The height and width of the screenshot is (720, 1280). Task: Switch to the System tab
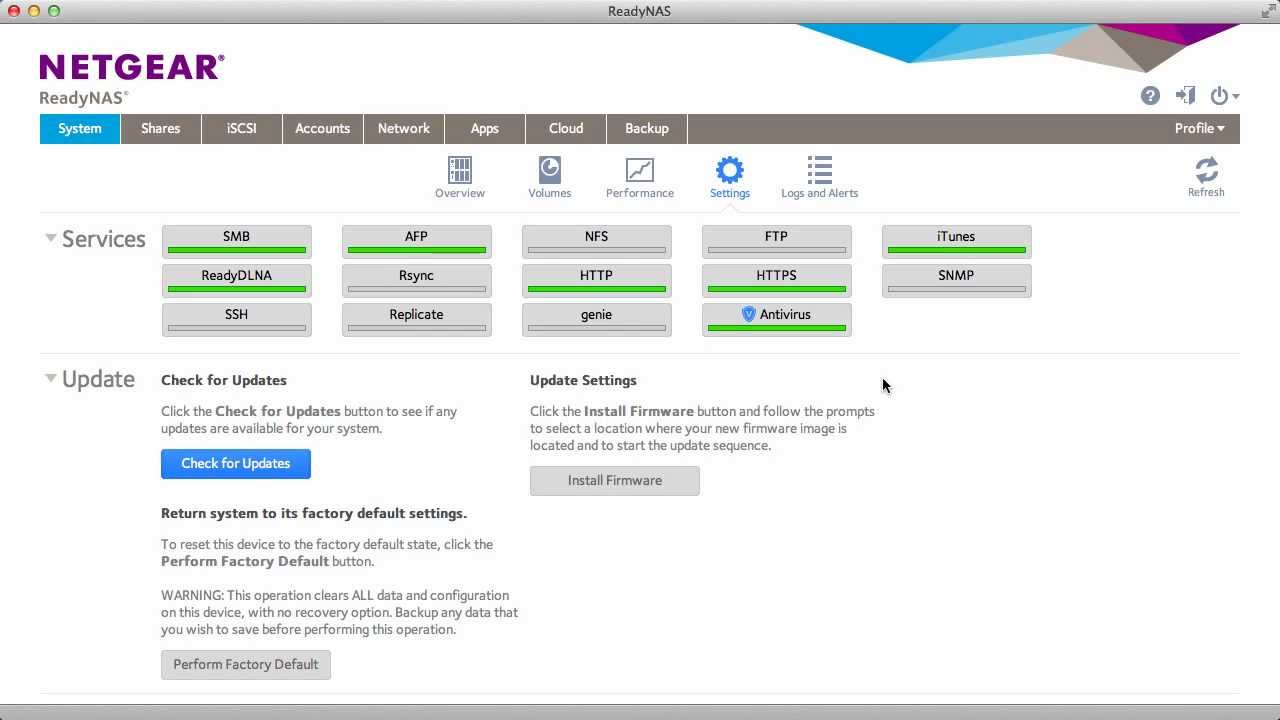pos(80,128)
